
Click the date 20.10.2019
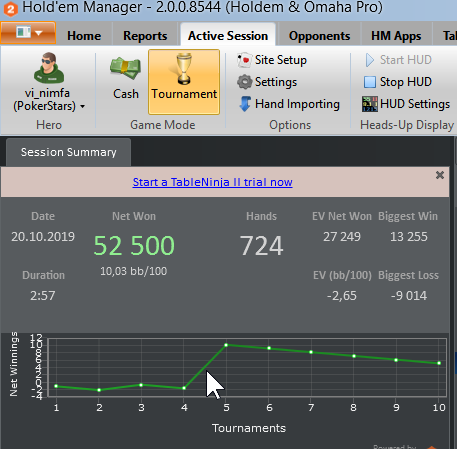pos(43,237)
